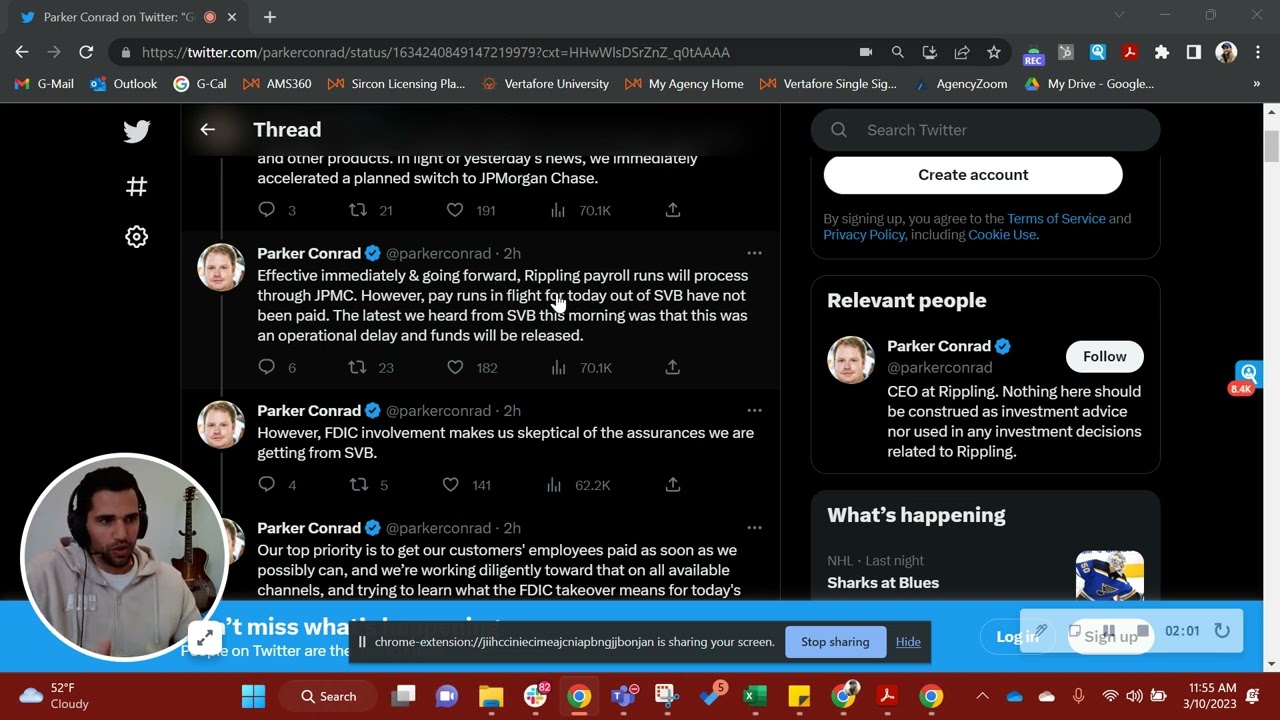Open the Cookie Use link
Image resolution: width=1280 pixels, height=720 pixels.
point(1002,234)
